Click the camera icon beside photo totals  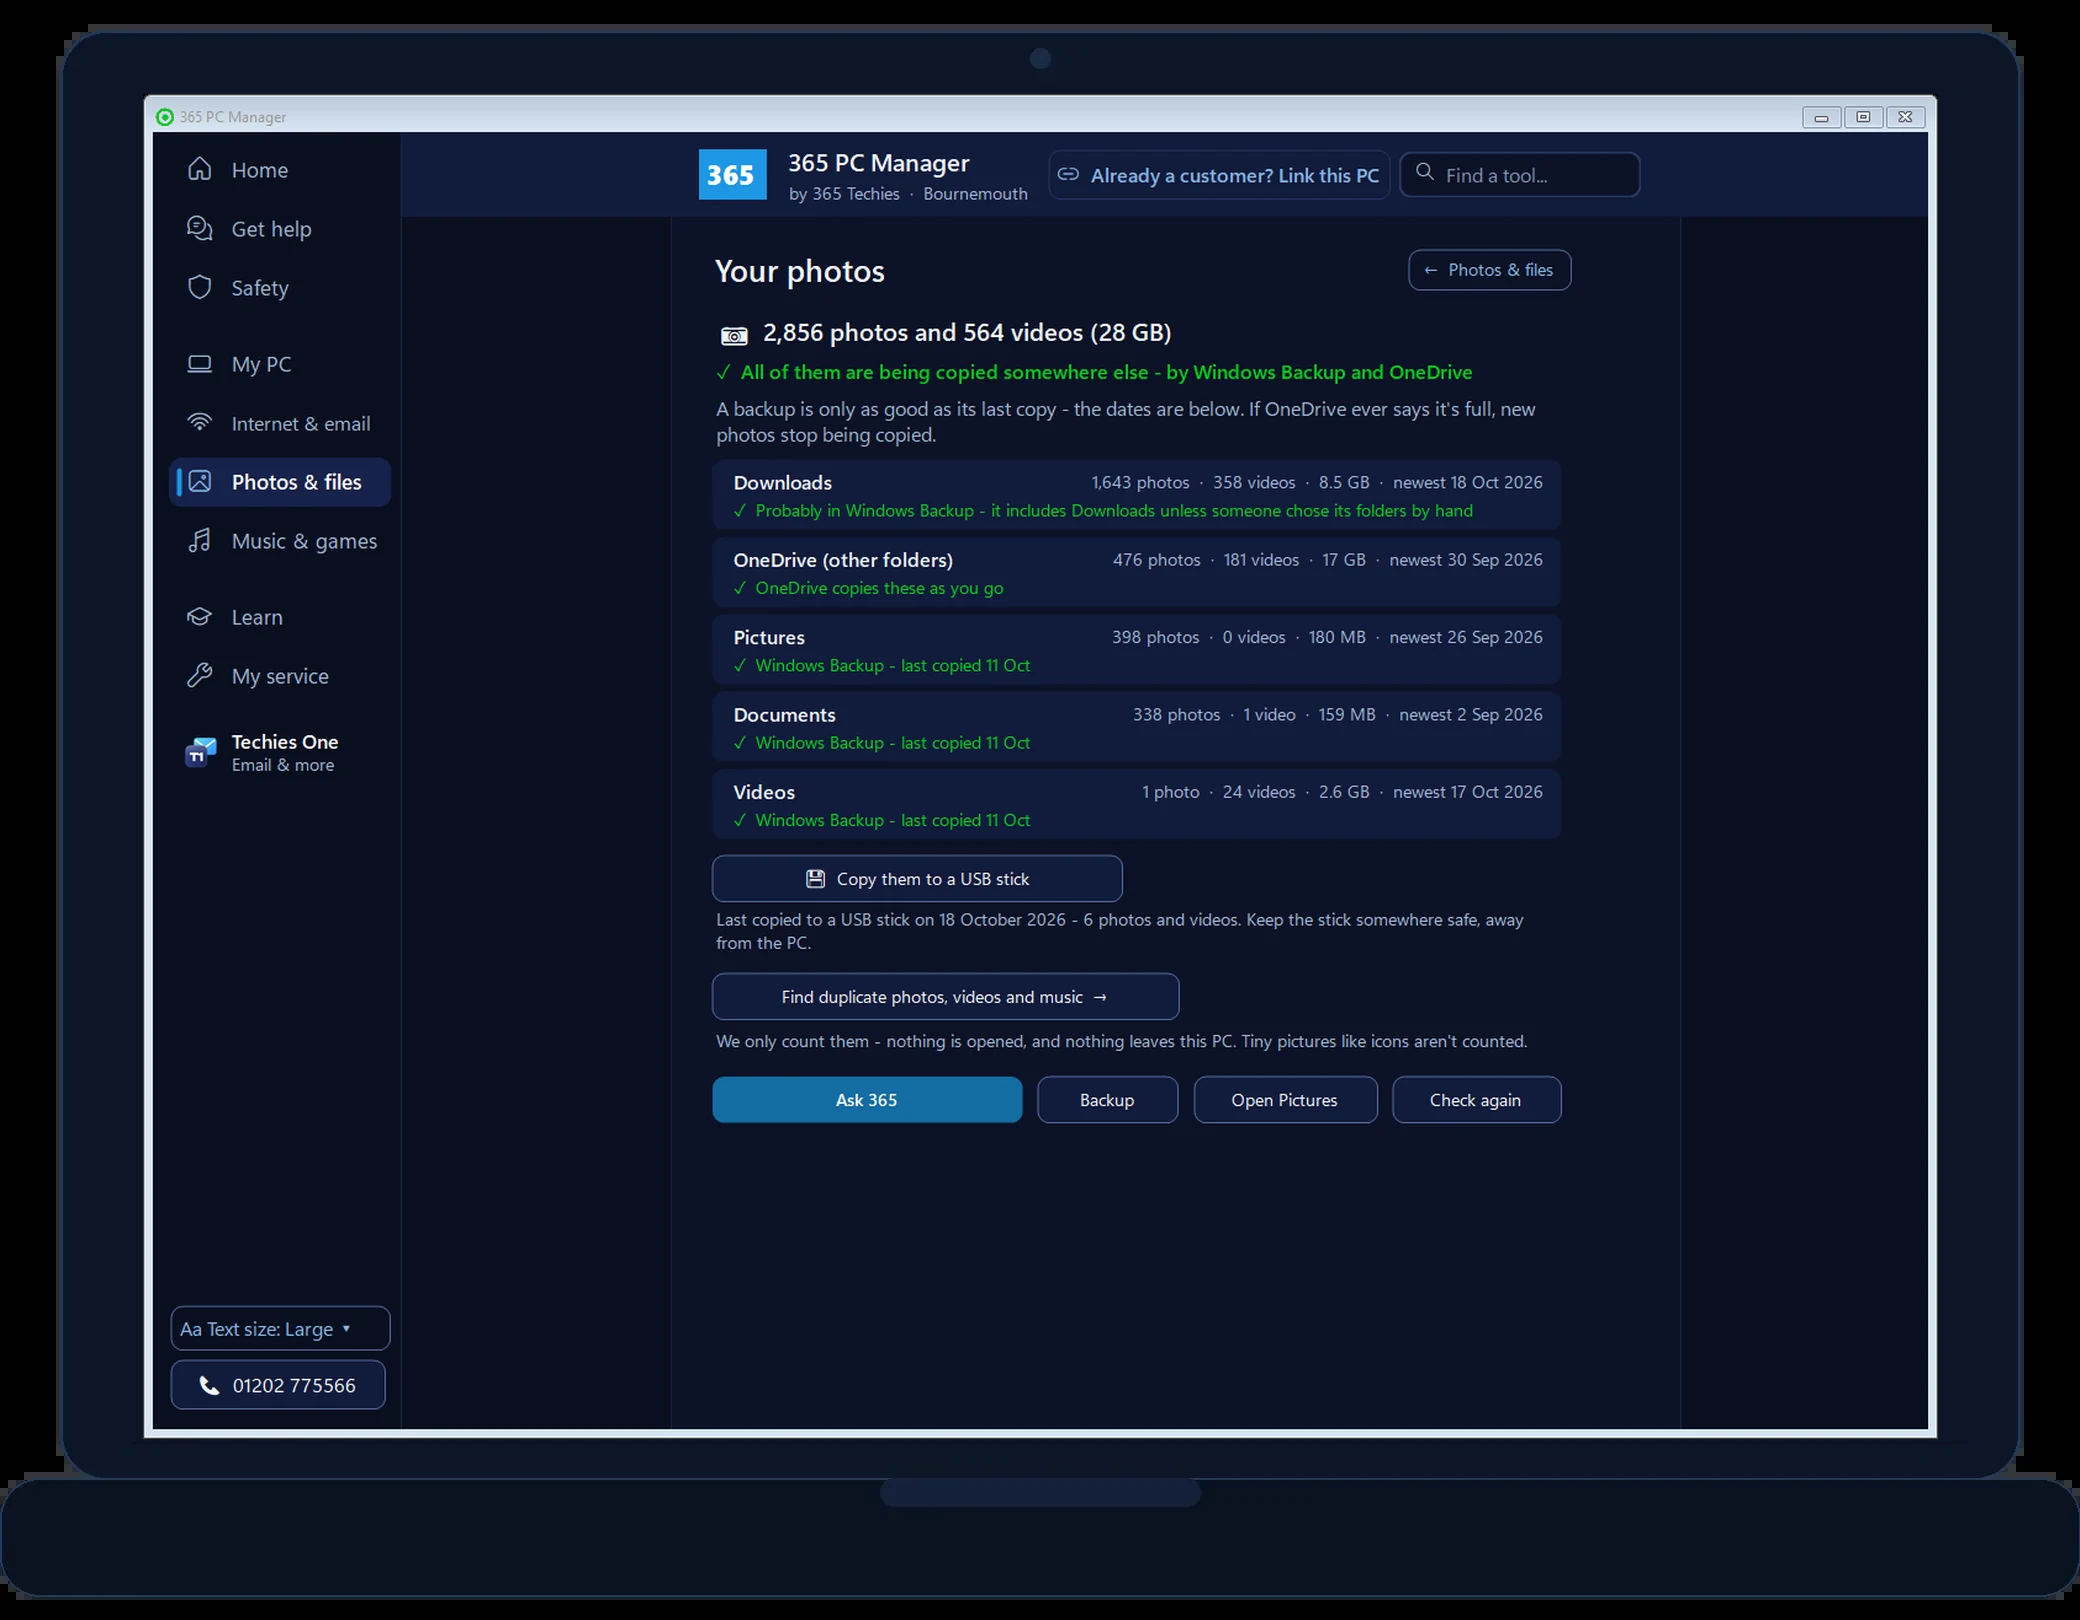pos(734,335)
